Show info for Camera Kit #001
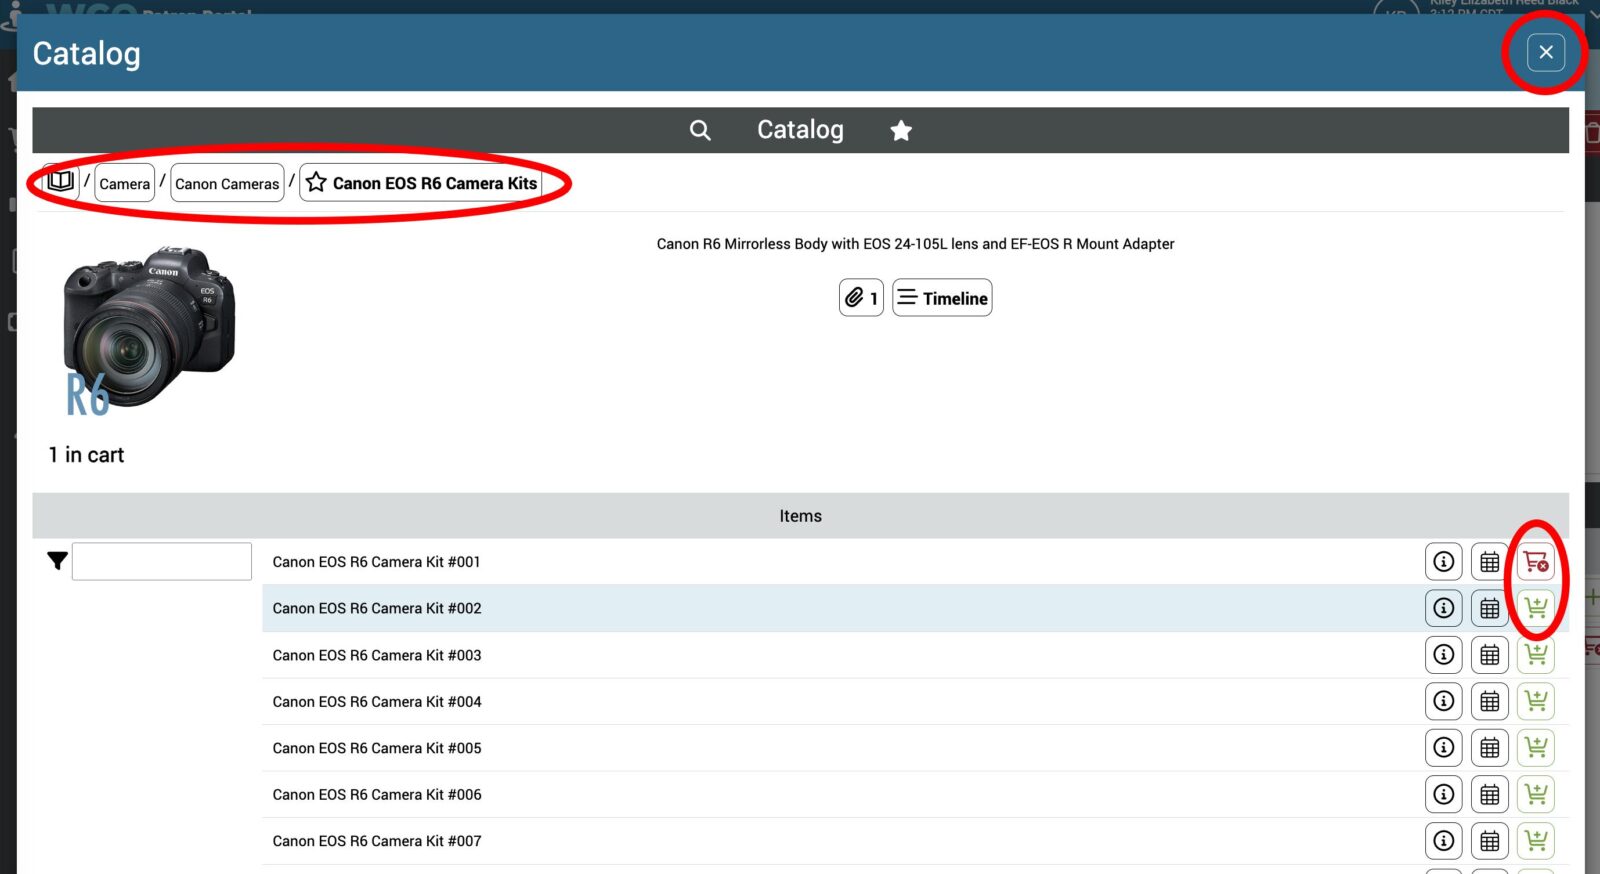The width and height of the screenshot is (1600, 874). (x=1443, y=562)
